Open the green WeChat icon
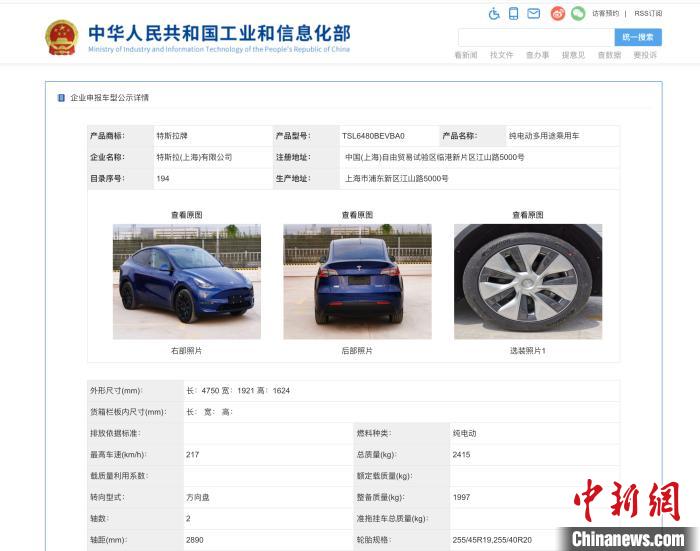This screenshot has width=700, height=551. pos(578,14)
